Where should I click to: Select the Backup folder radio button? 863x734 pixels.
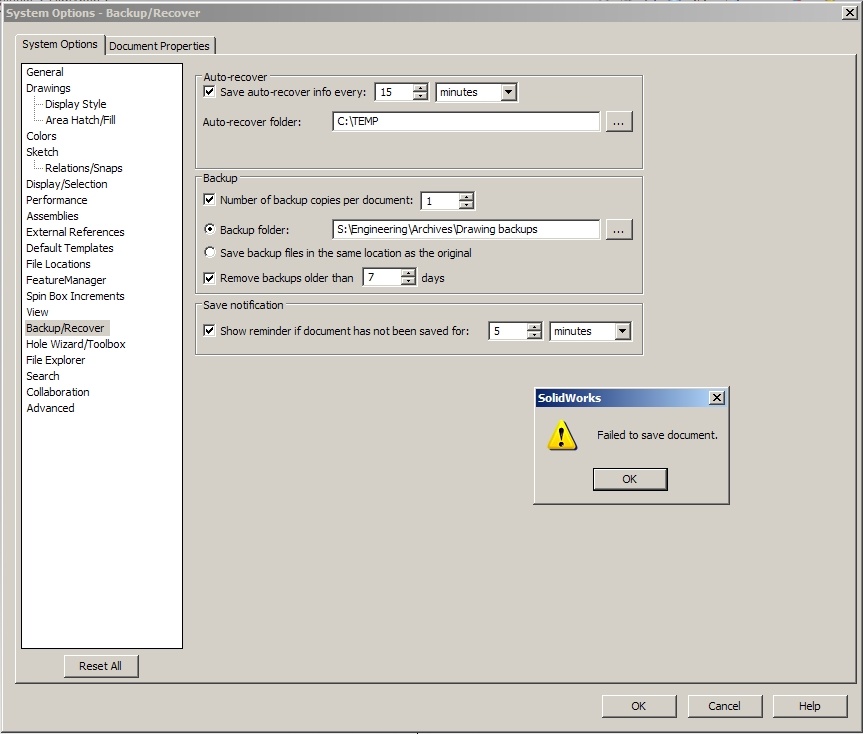(209, 228)
